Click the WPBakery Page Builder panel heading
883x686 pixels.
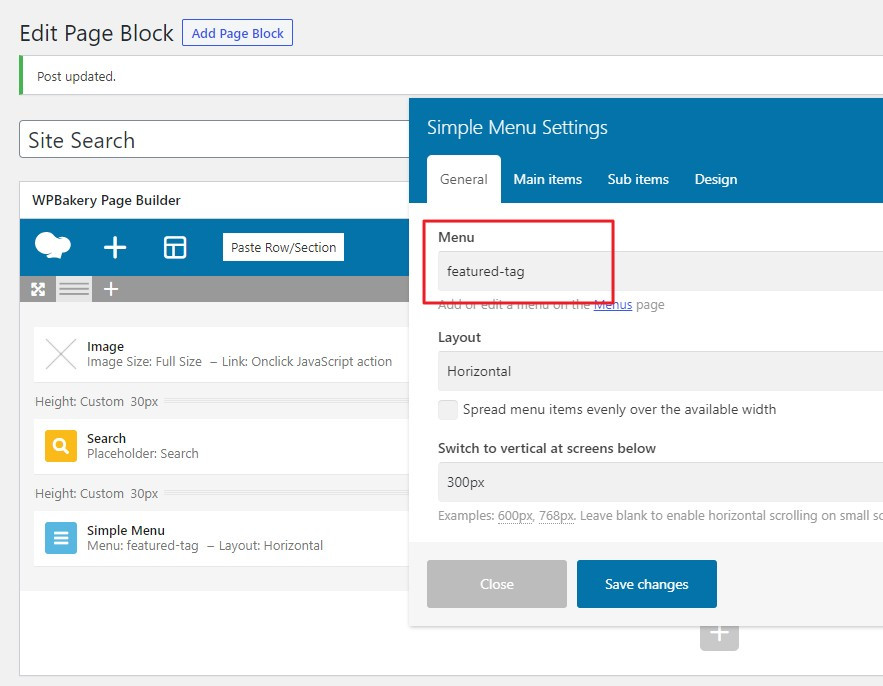(x=106, y=200)
